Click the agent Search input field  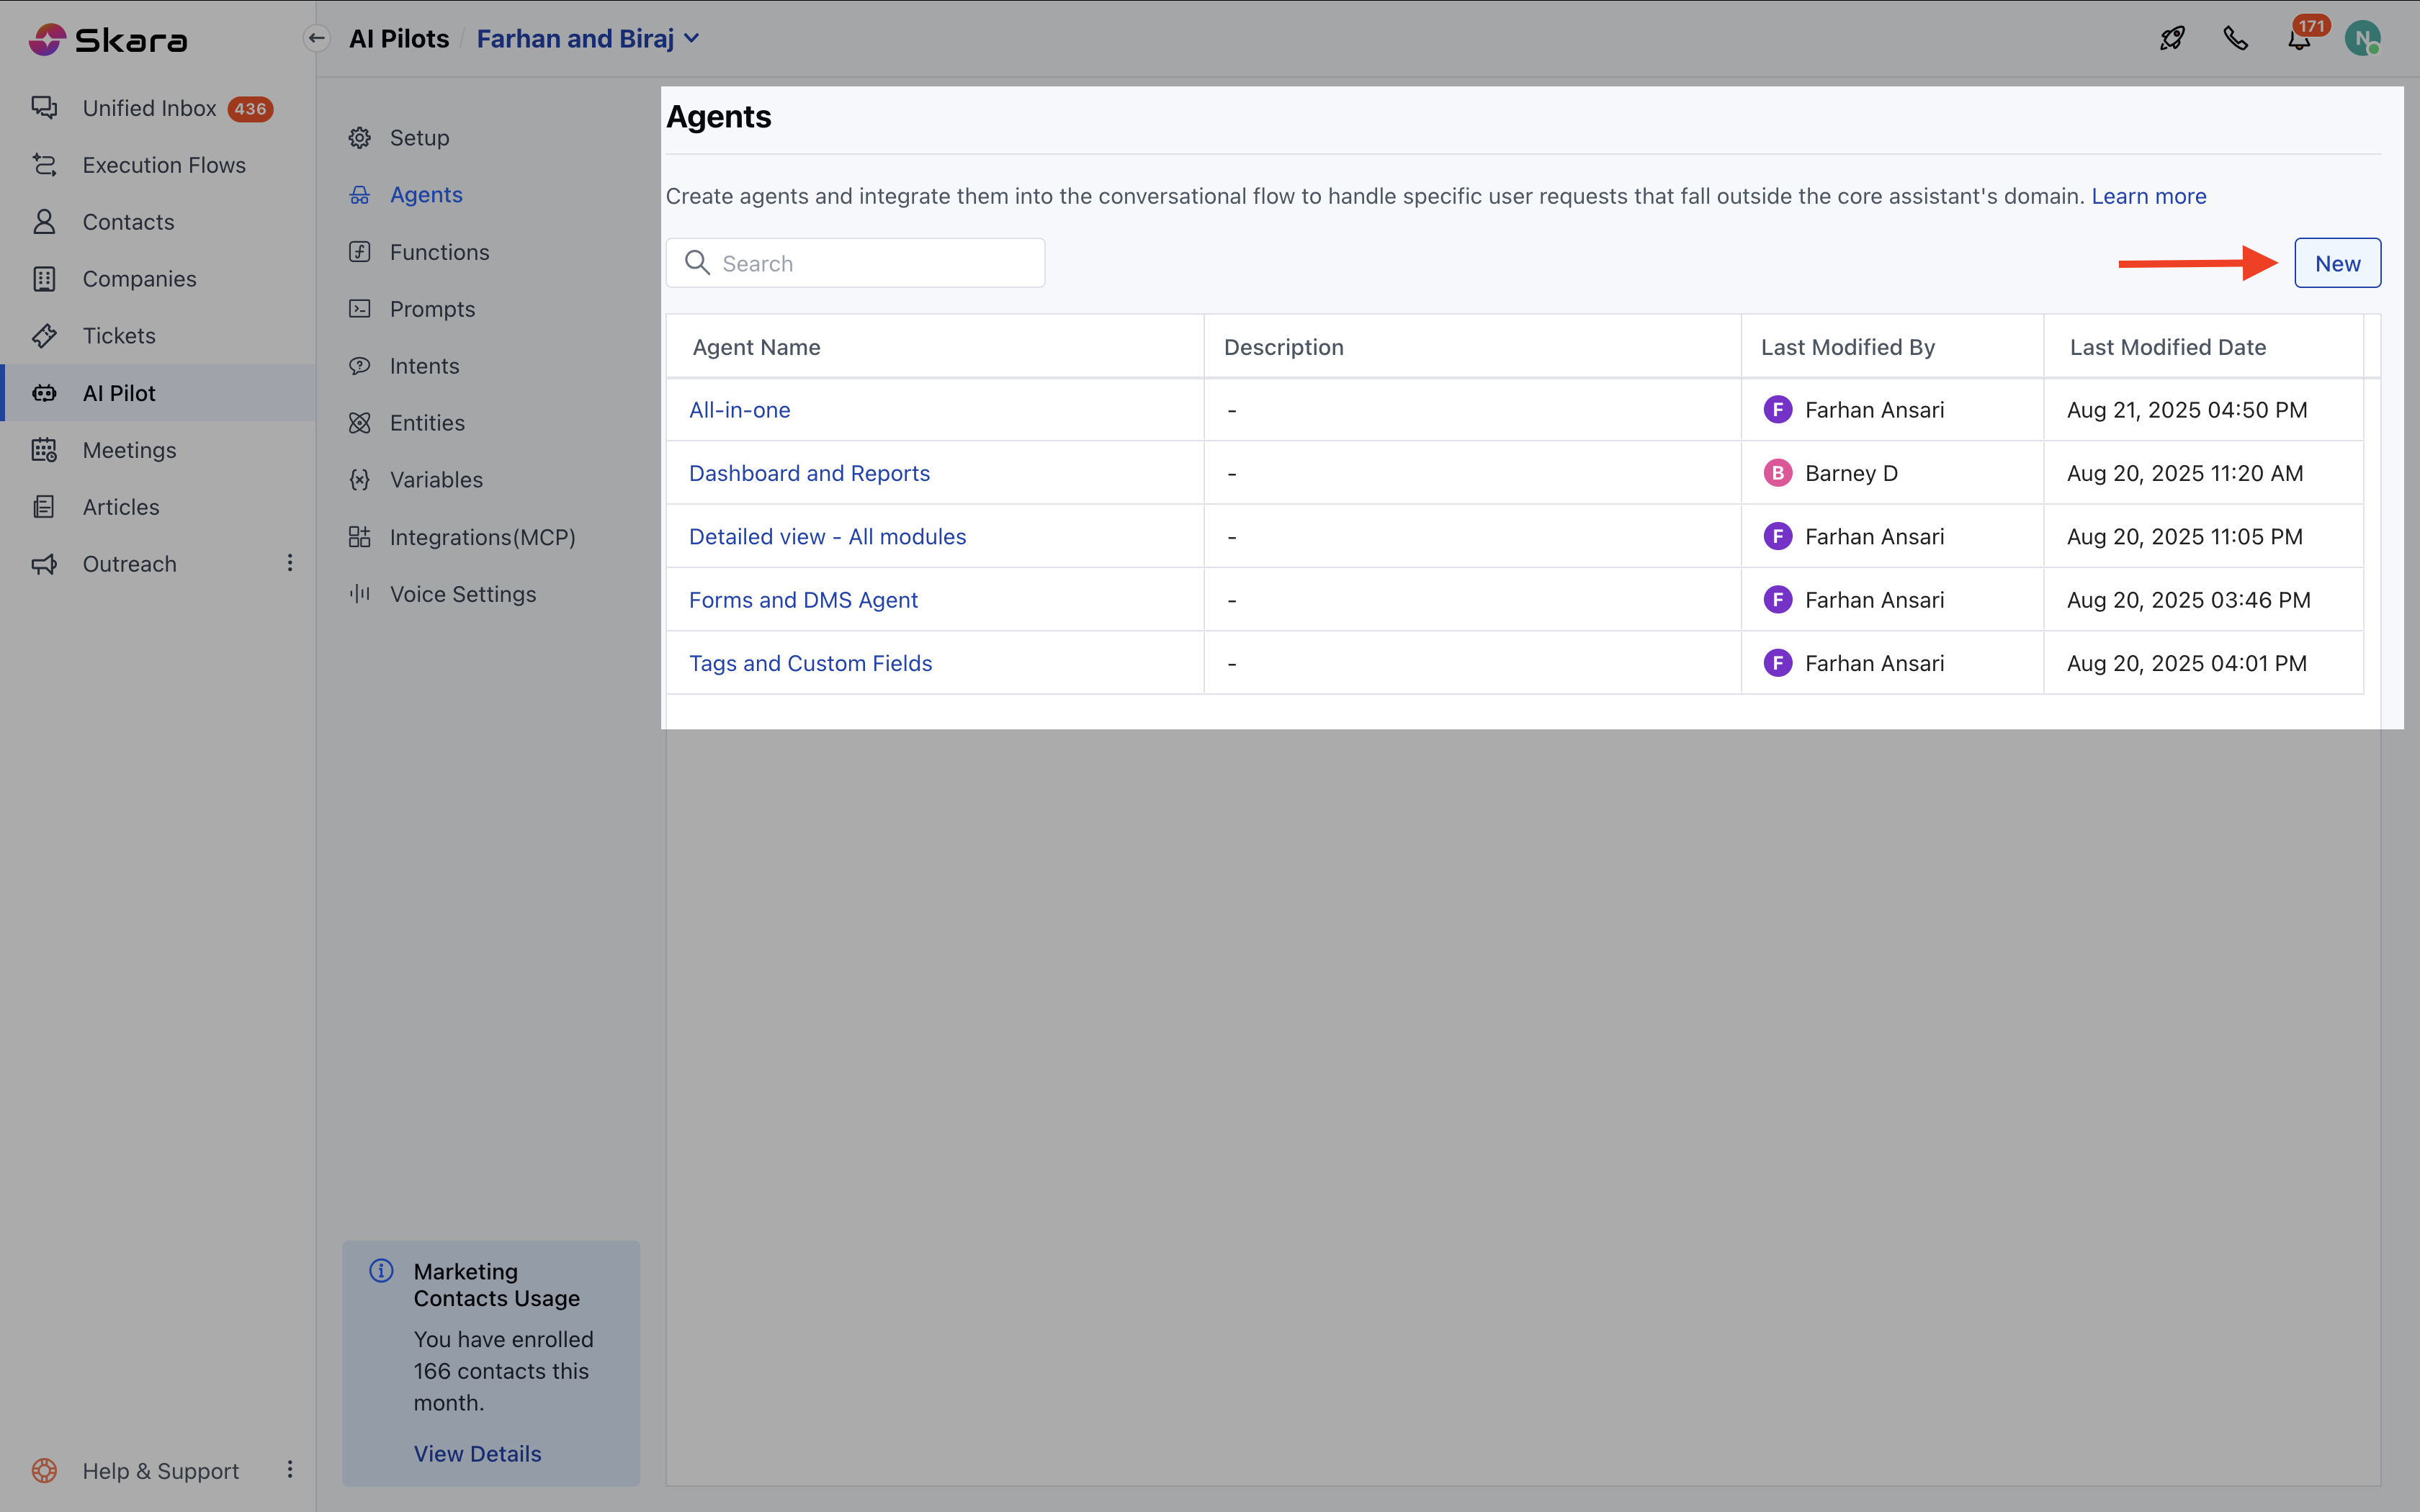coord(870,263)
